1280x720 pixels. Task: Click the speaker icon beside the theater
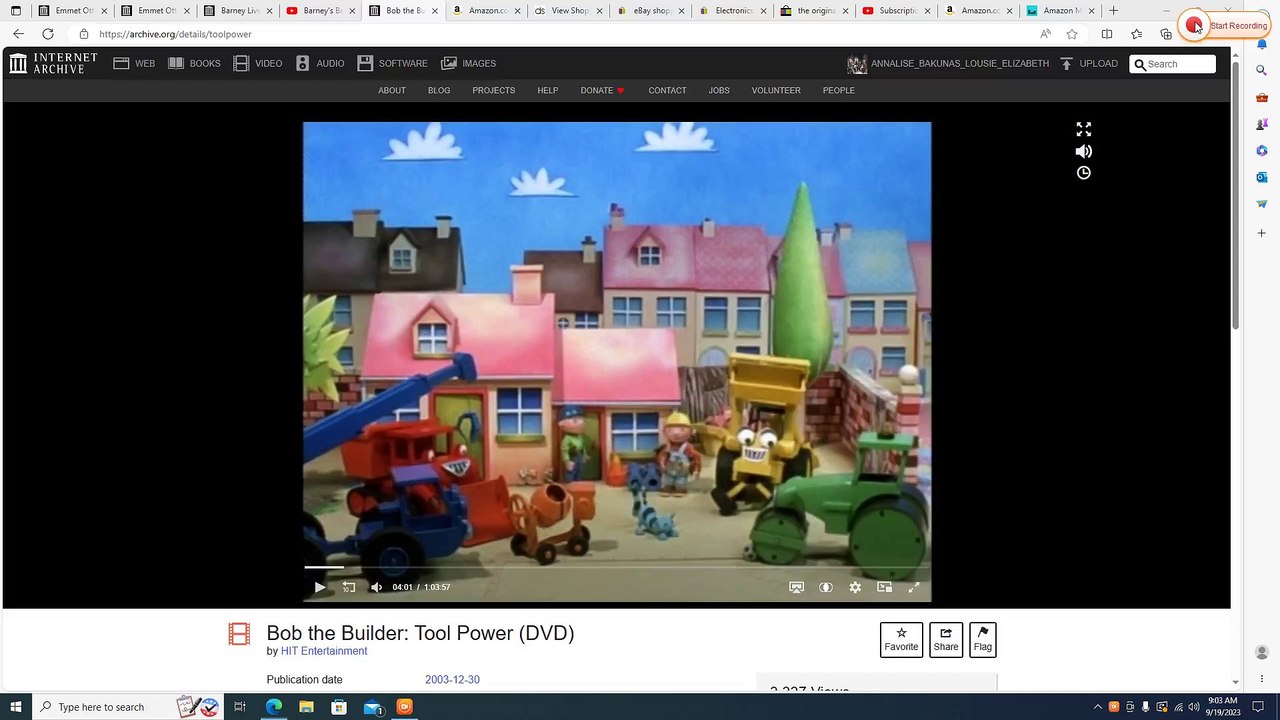[x=1084, y=151]
